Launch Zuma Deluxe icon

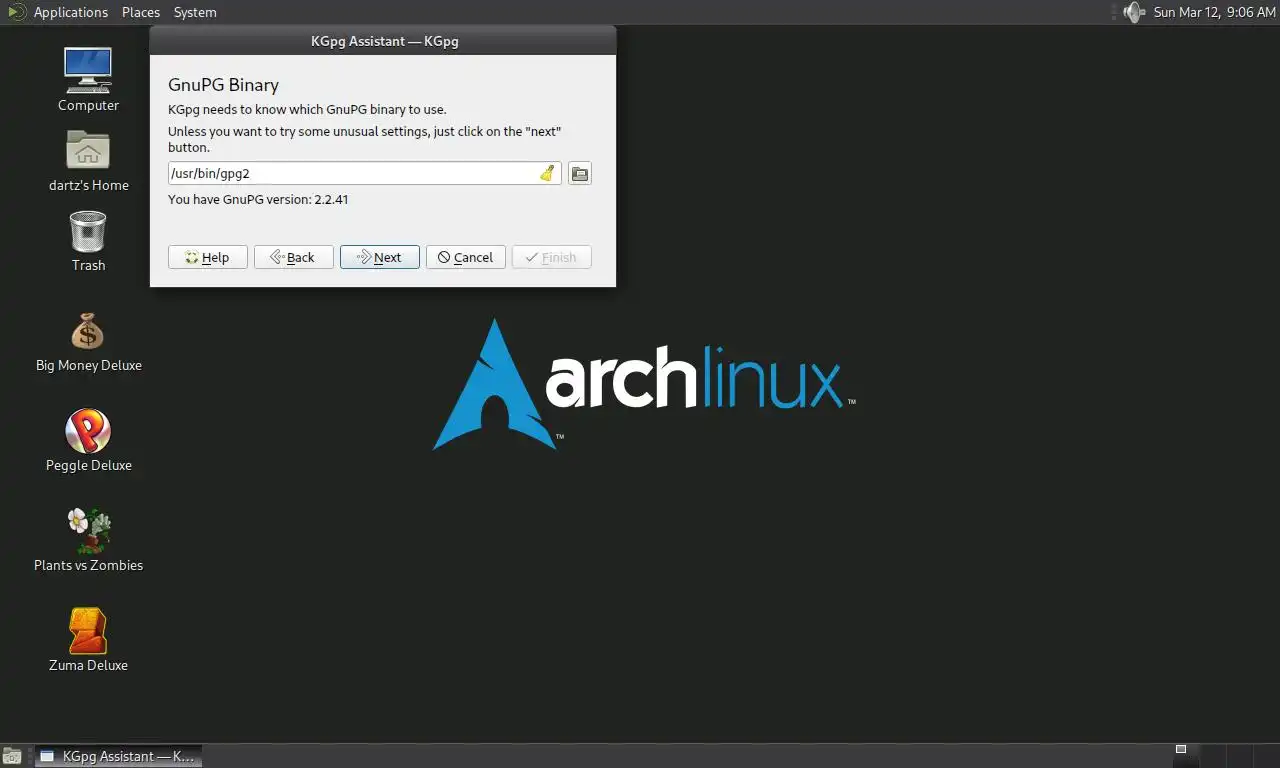(88, 631)
